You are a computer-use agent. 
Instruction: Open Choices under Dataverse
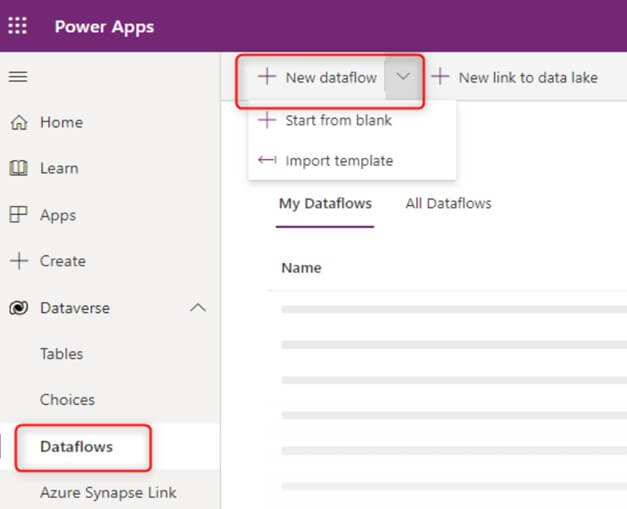[67, 400]
